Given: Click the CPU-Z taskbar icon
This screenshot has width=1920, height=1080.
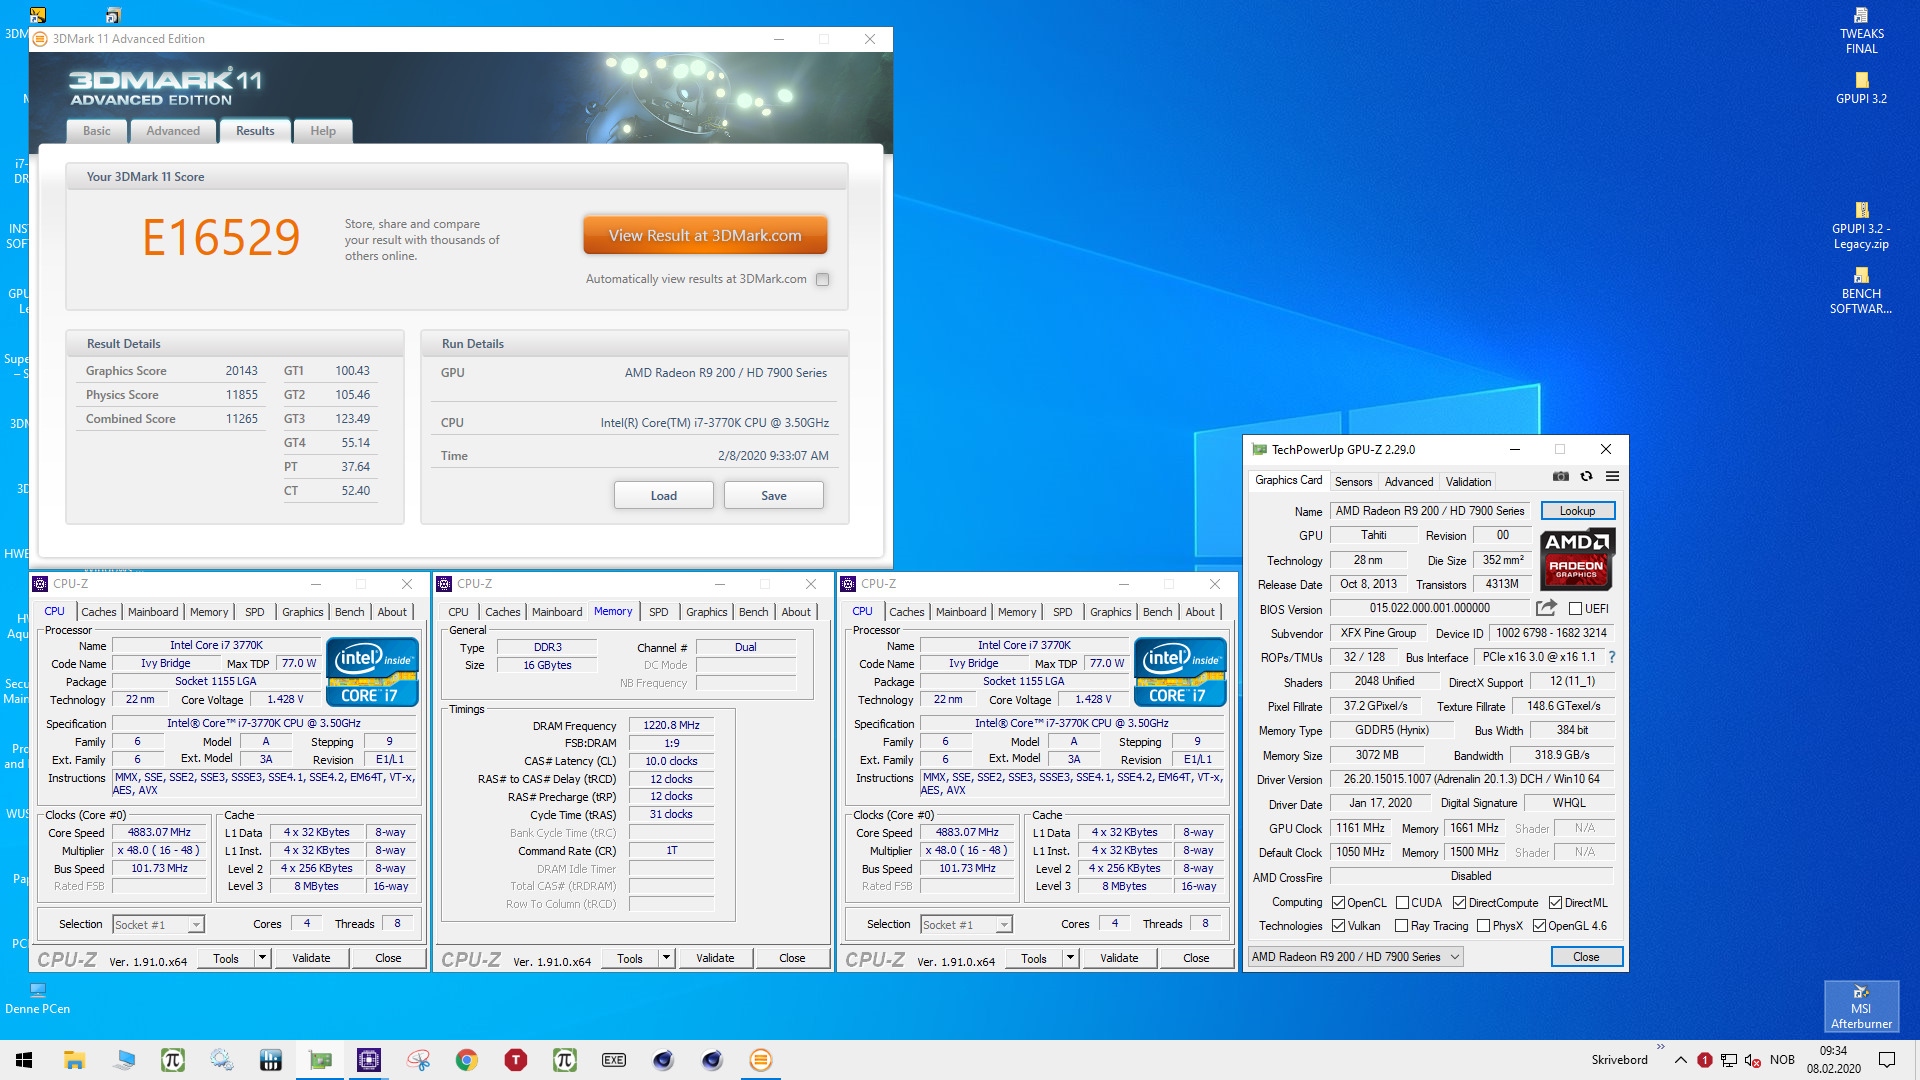Looking at the screenshot, I should (369, 1060).
